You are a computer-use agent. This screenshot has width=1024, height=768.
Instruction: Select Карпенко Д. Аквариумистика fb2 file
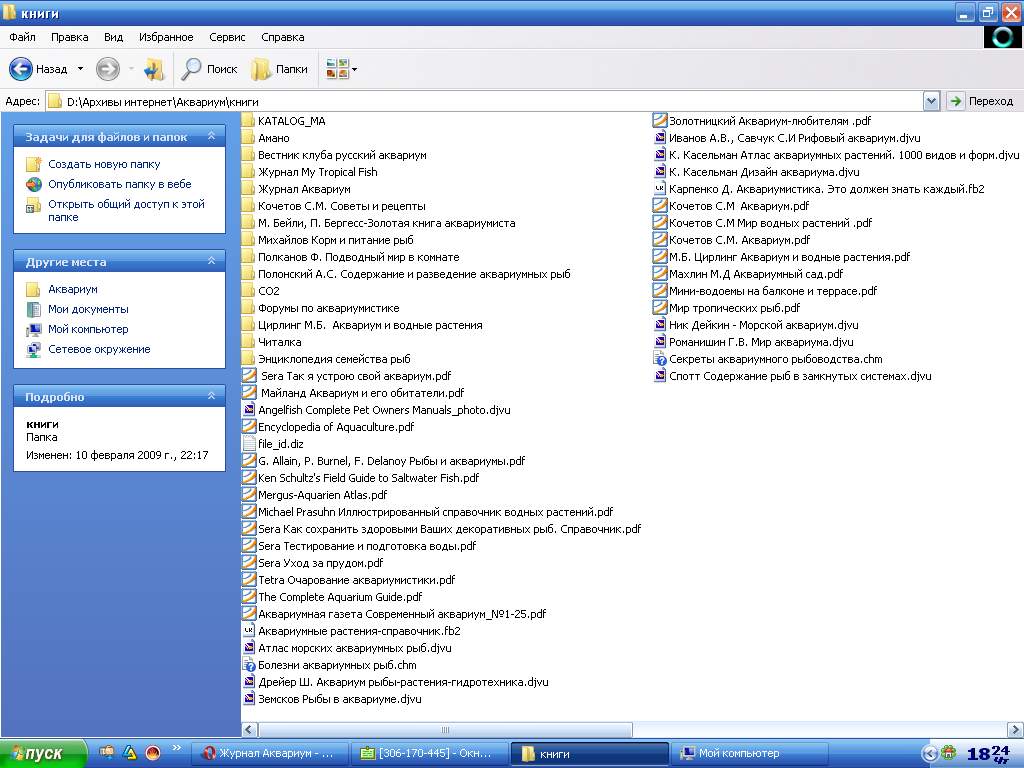point(826,189)
